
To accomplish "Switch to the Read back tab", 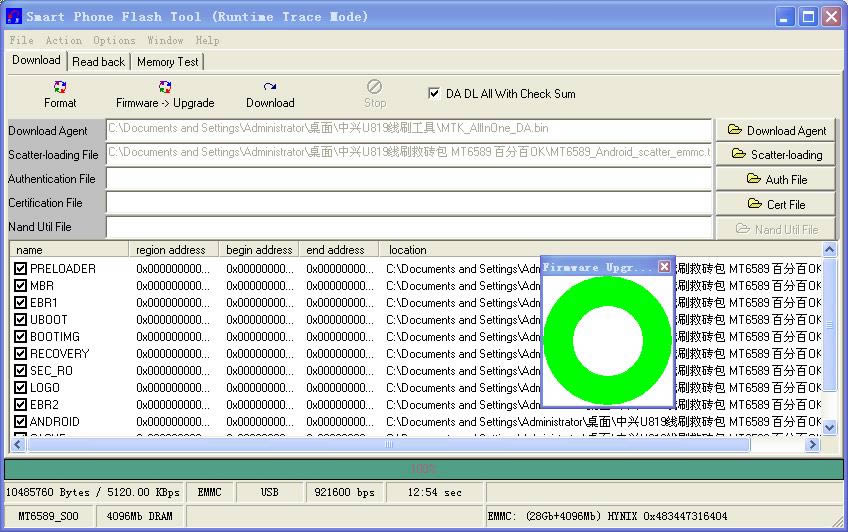I will 99,62.
